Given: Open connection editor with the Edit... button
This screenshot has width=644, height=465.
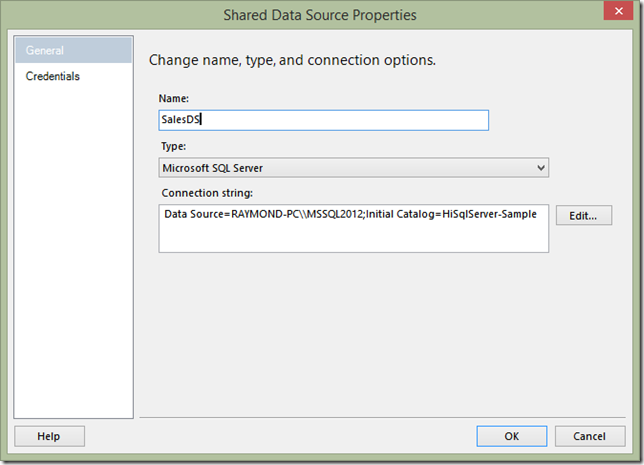Looking at the screenshot, I should tap(584, 215).
